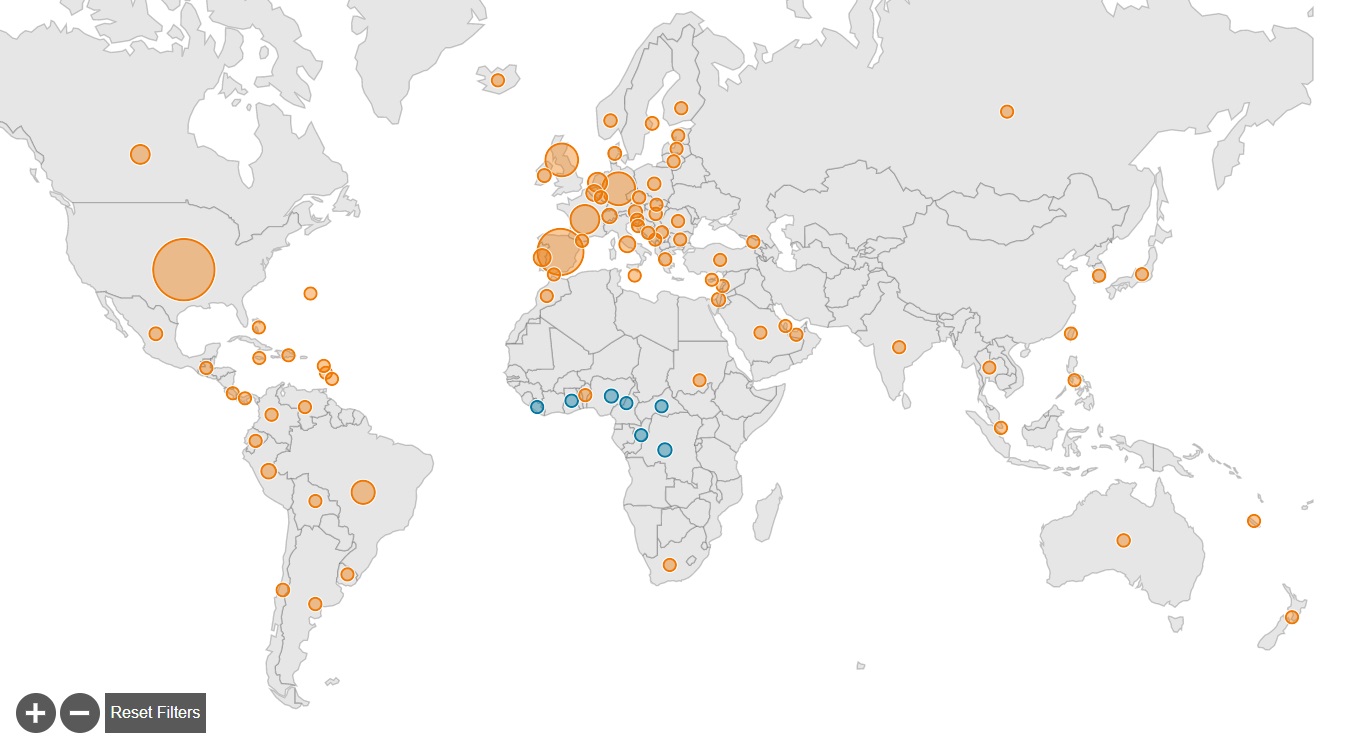Select the orange bubble over Bolivia

point(315,501)
